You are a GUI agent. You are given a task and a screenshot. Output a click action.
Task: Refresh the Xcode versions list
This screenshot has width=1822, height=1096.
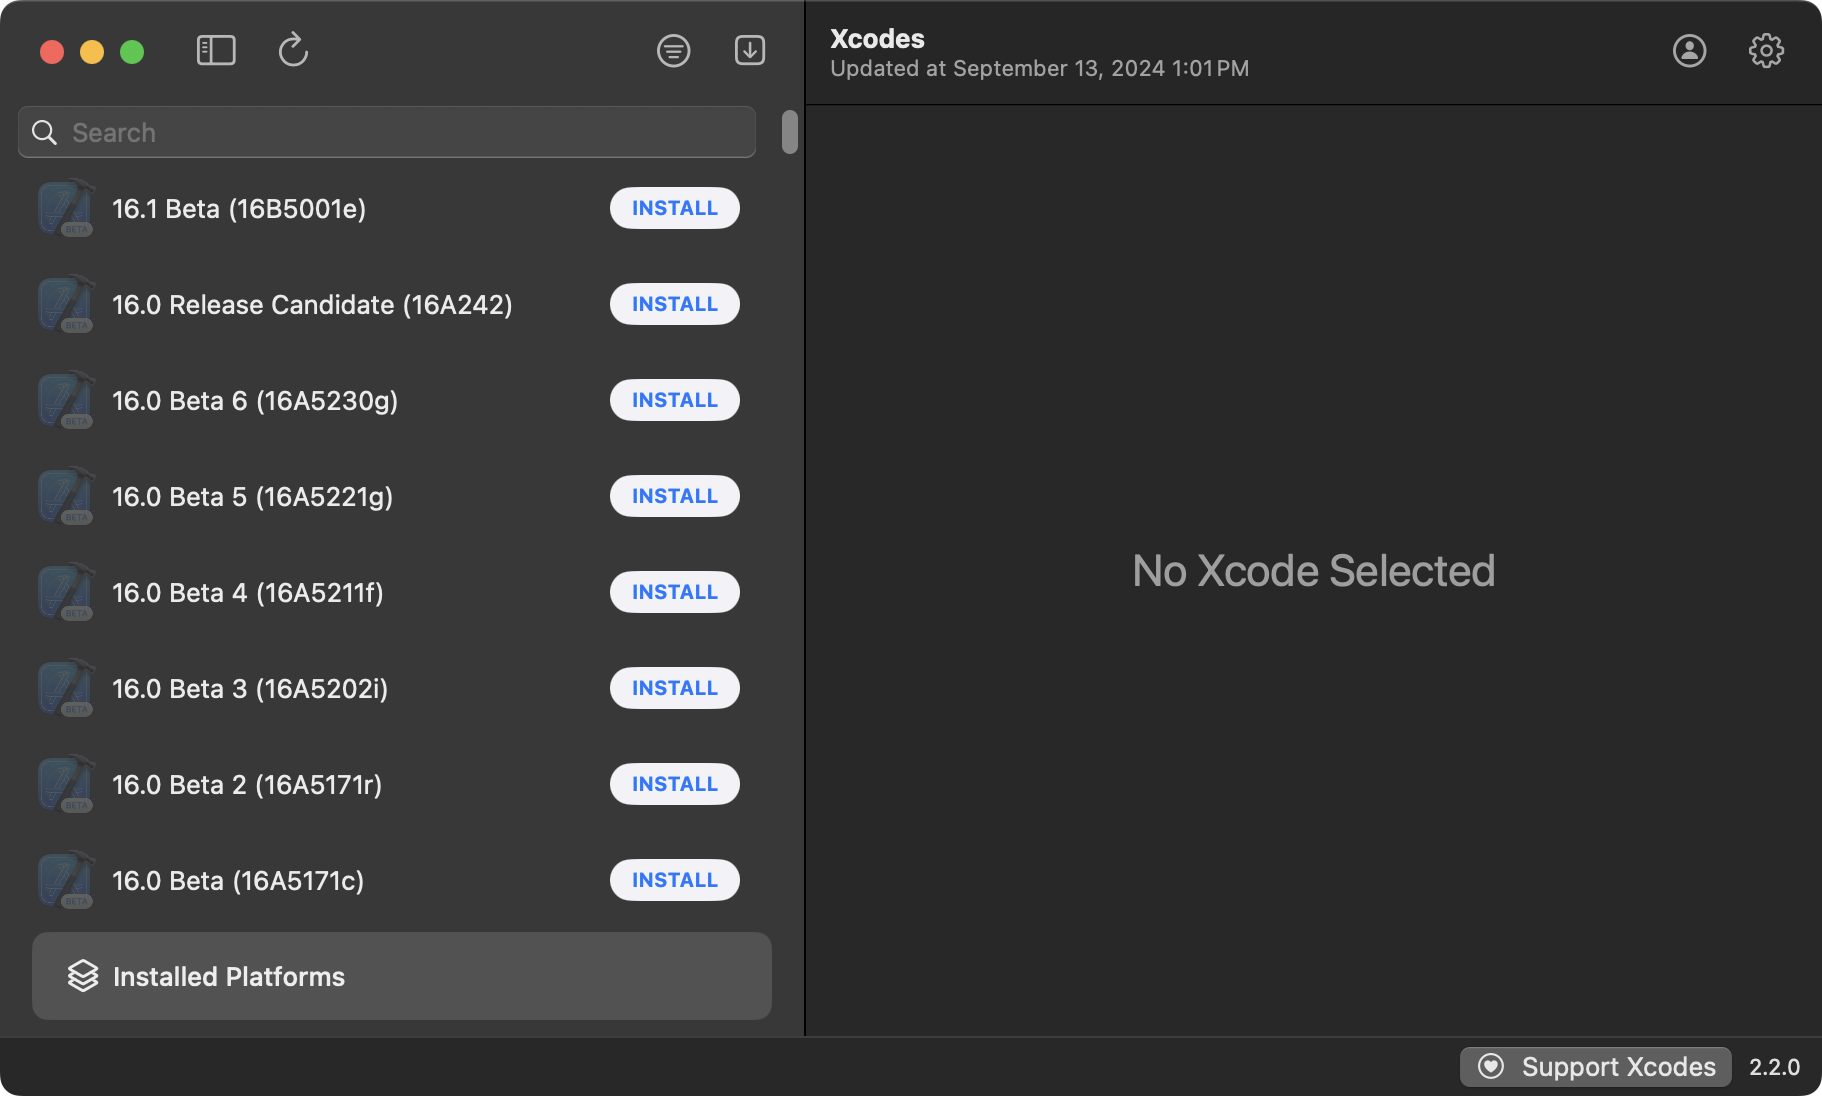click(293, 50)
